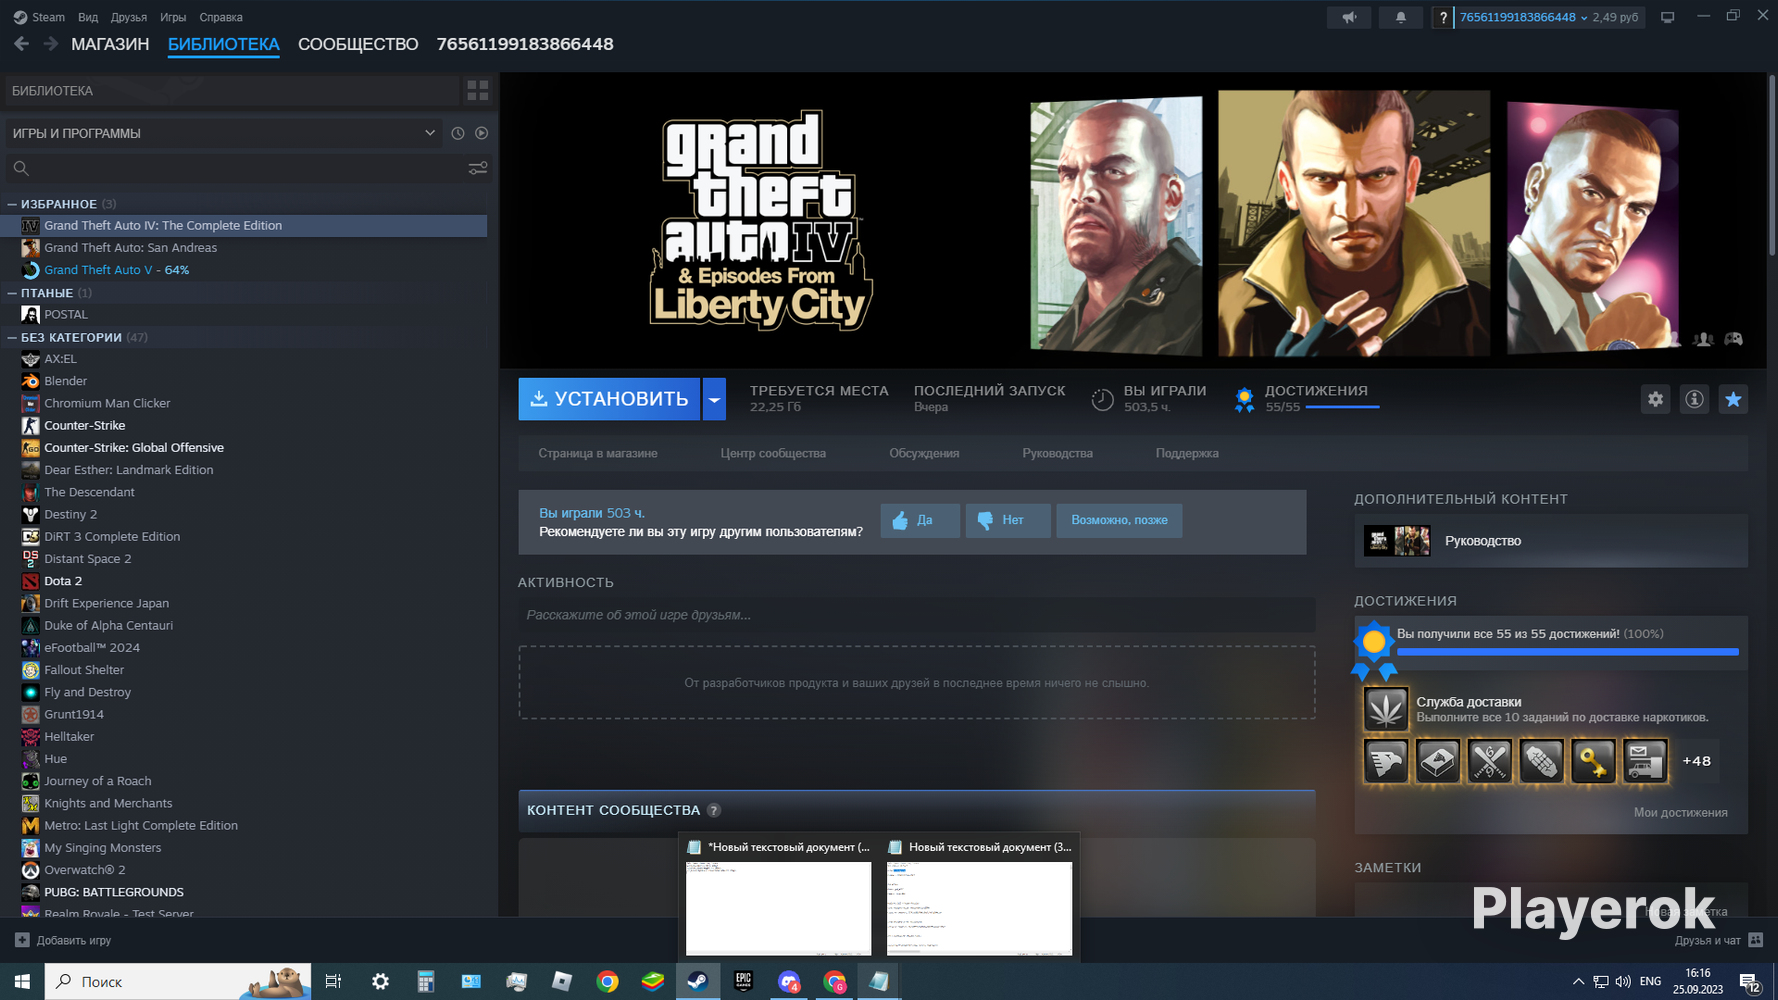Go to Сообщество tab
This screenshot has height=1000, width=1778.
point(358,44)
